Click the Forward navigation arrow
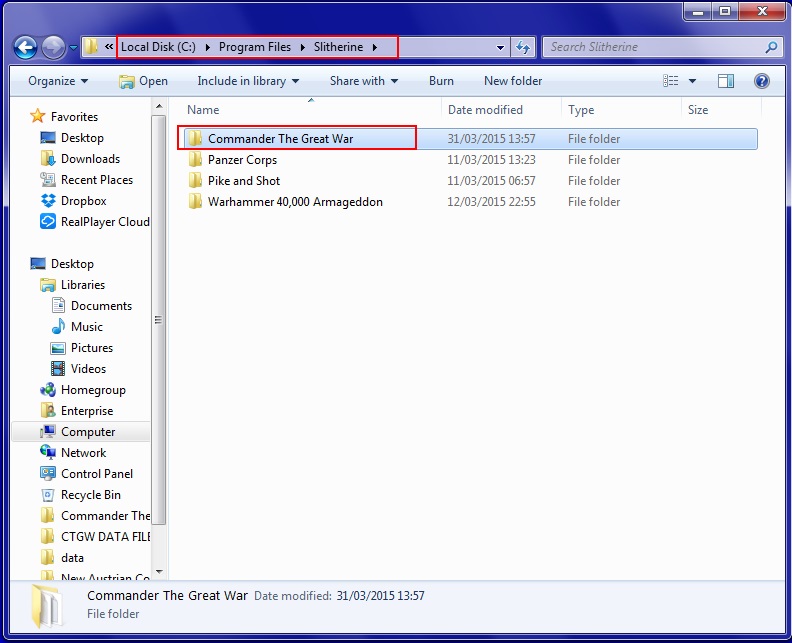The height and width of the screenshot is (643, 792). (x=53, y=47)
